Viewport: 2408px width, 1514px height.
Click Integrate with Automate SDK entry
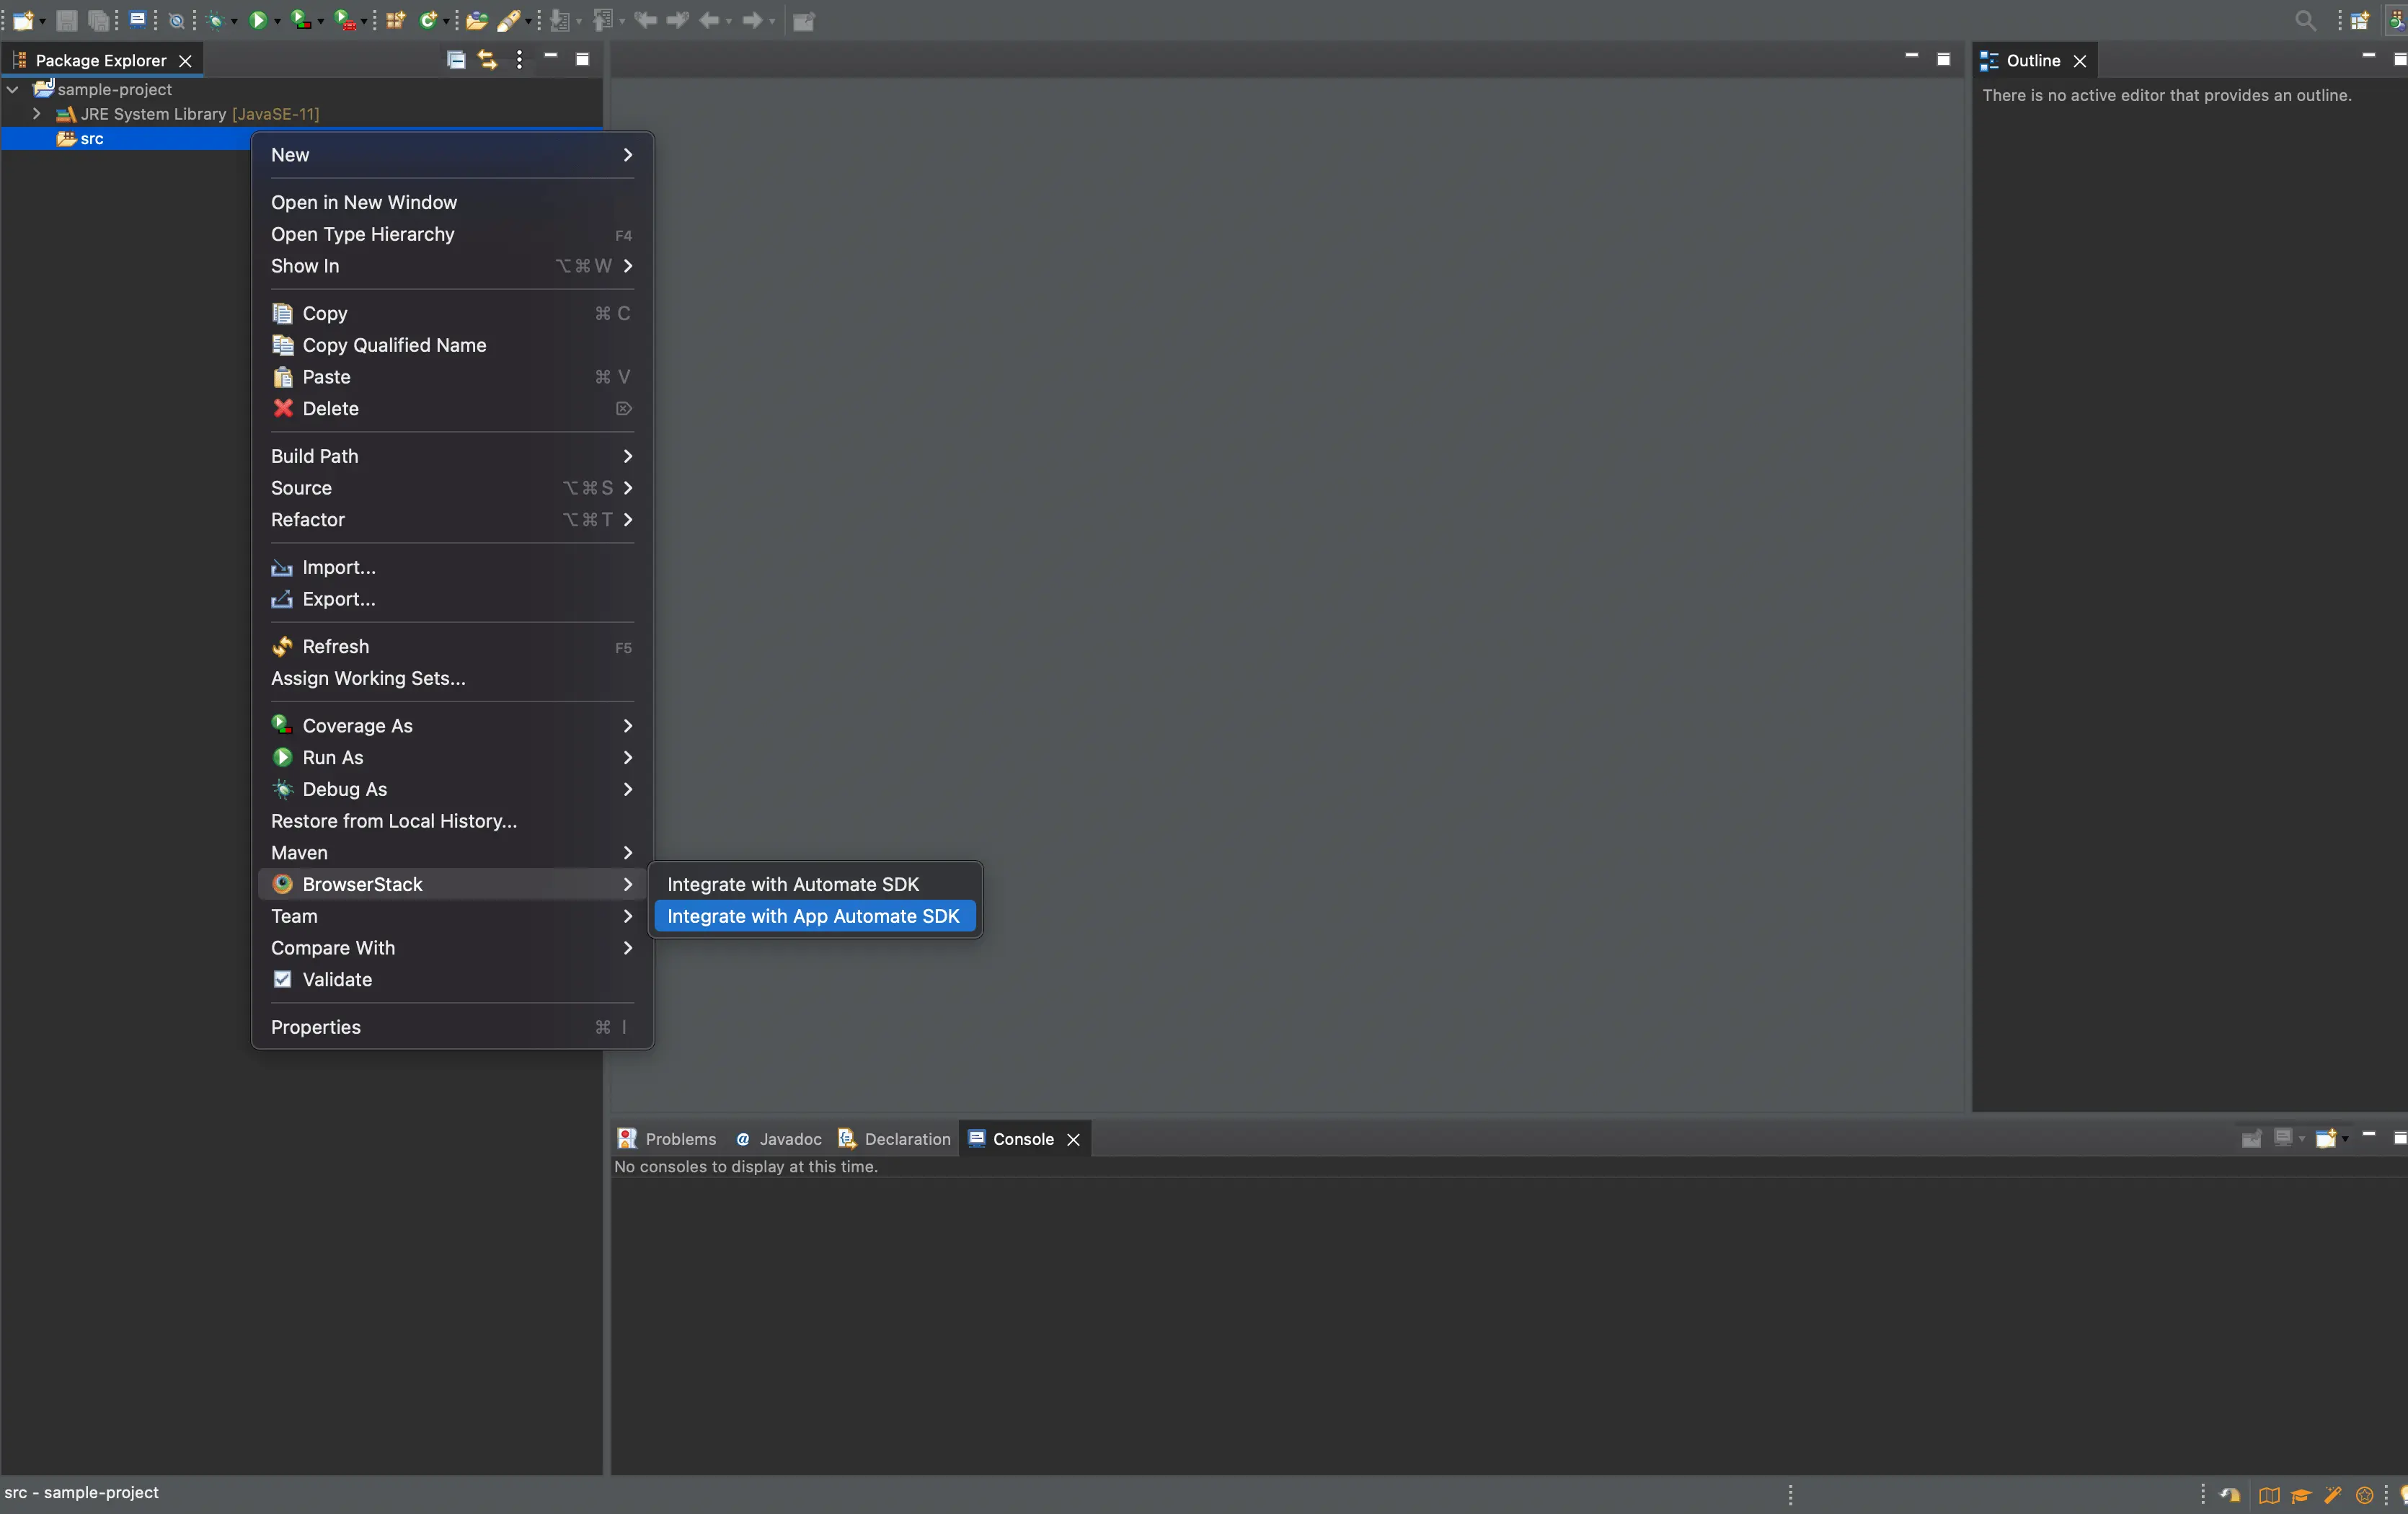coord(793,884)
